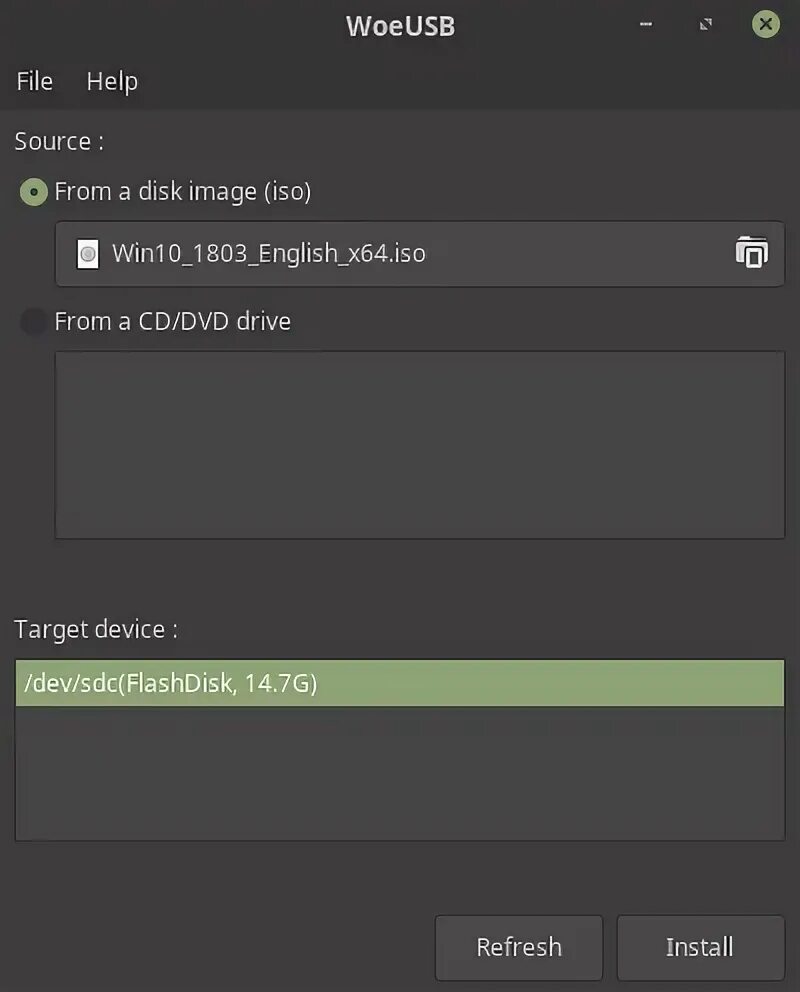
Task: Click the 'From a disk image (iso)' label text
Action: pyautogui.click(x=183, y=192)
